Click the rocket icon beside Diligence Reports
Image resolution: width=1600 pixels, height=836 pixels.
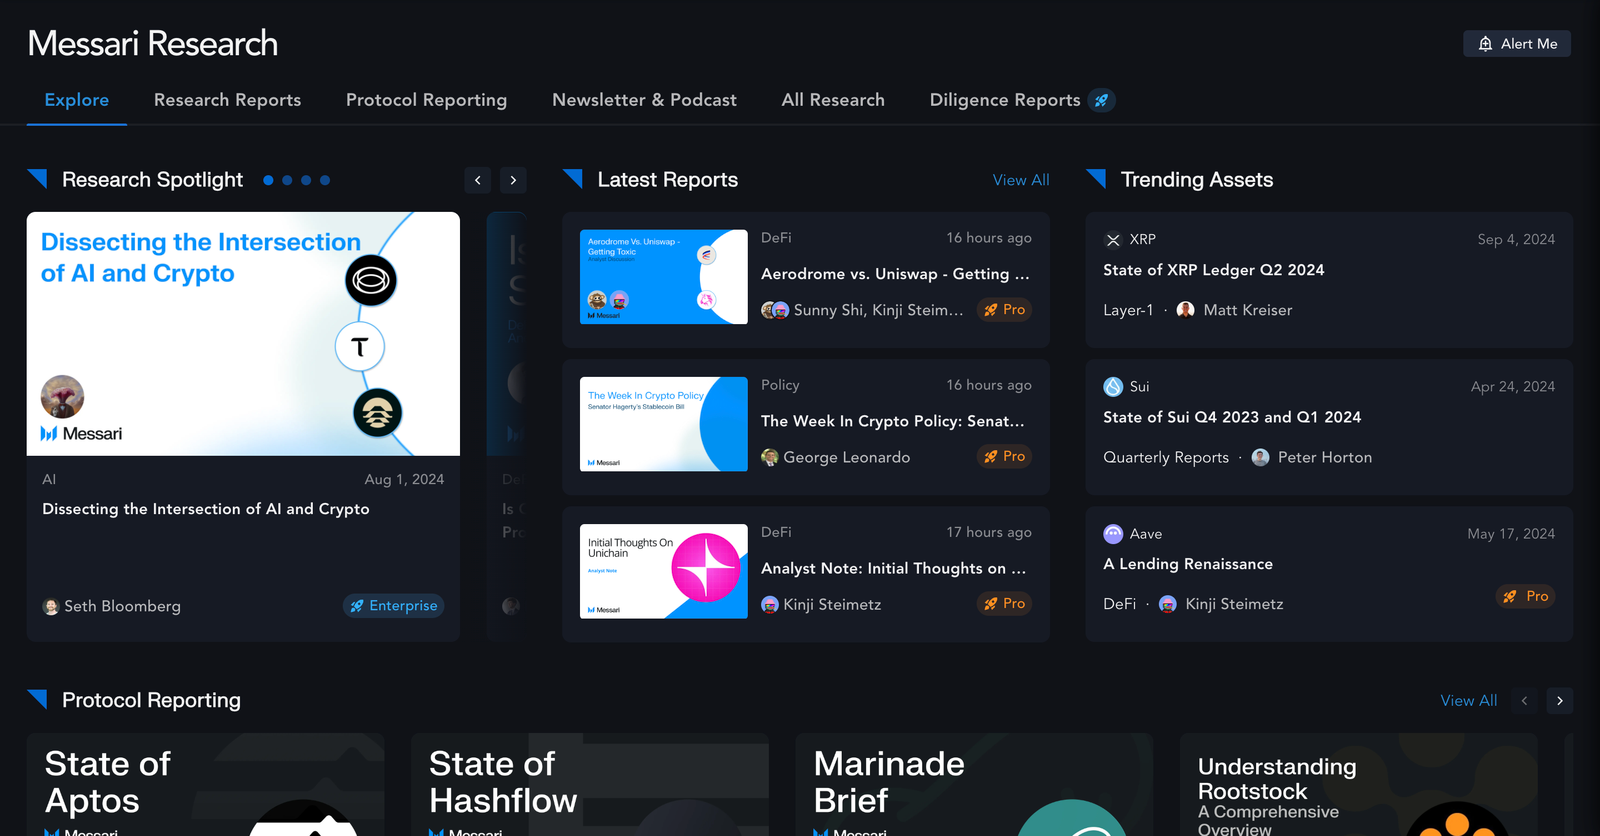1101,100
